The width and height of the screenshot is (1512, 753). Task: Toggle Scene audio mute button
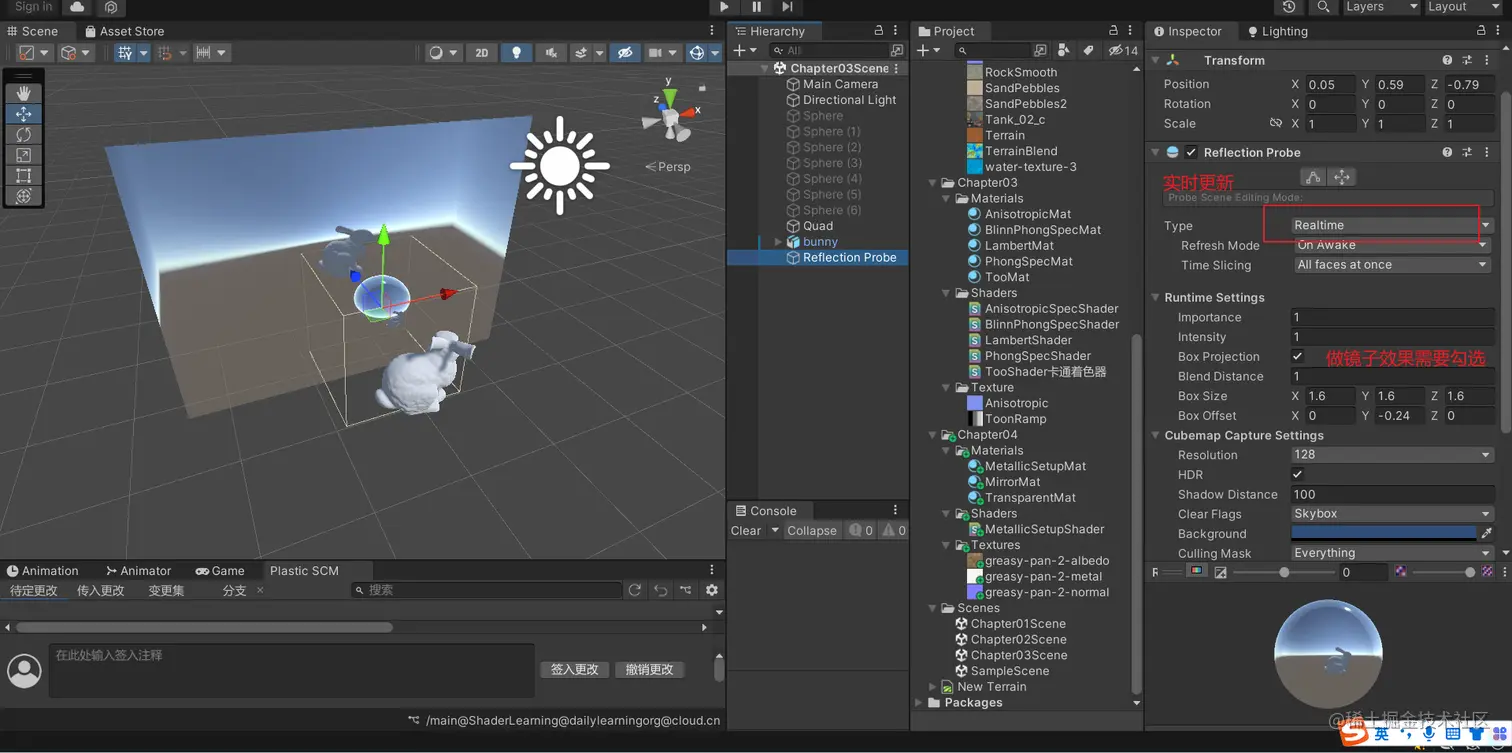[x=550, y=53]
